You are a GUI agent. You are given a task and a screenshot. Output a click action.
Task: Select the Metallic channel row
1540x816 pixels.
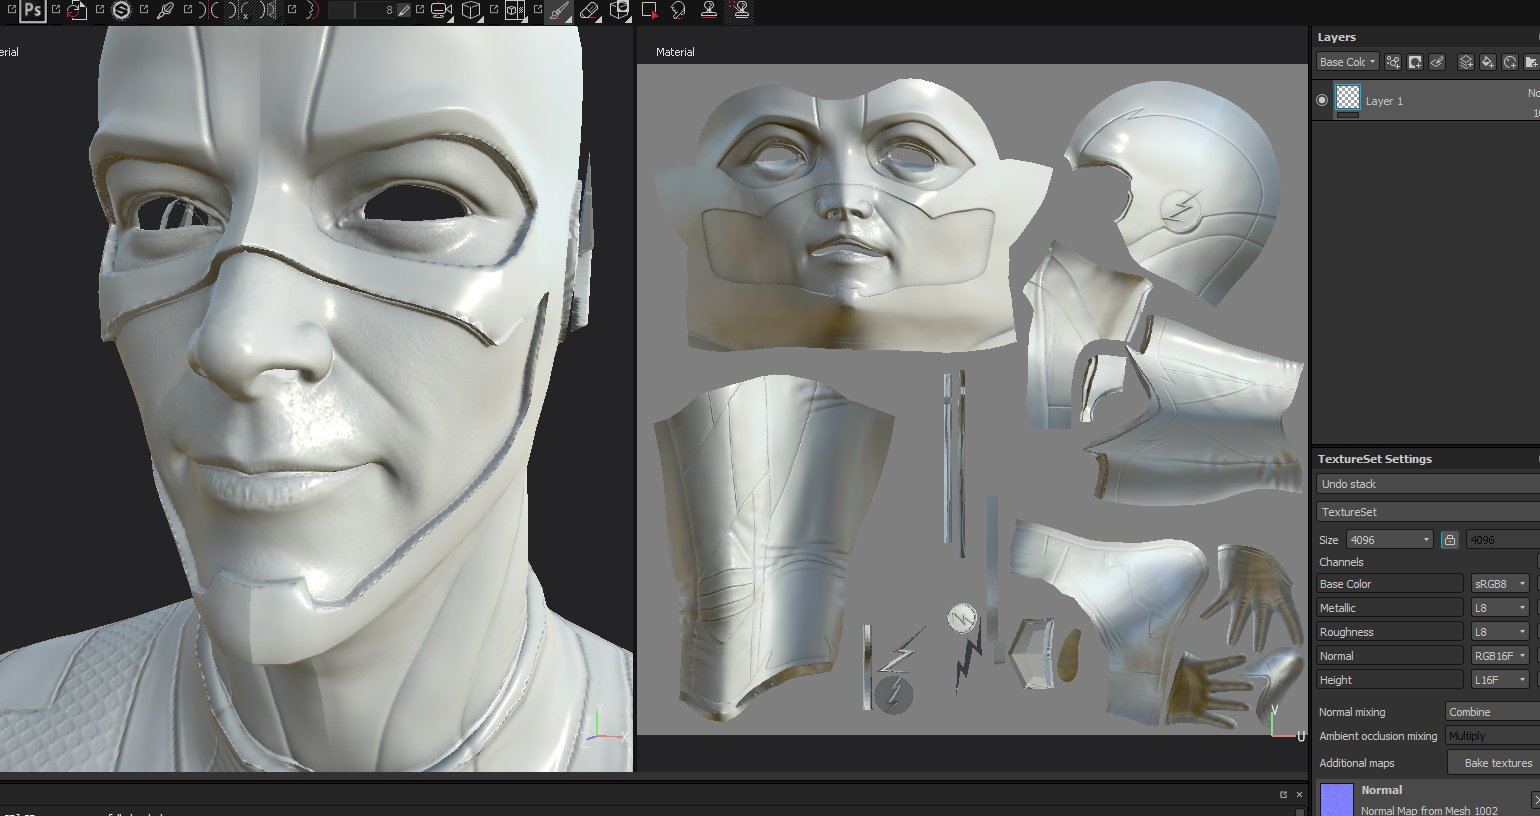coord(1390,608)
